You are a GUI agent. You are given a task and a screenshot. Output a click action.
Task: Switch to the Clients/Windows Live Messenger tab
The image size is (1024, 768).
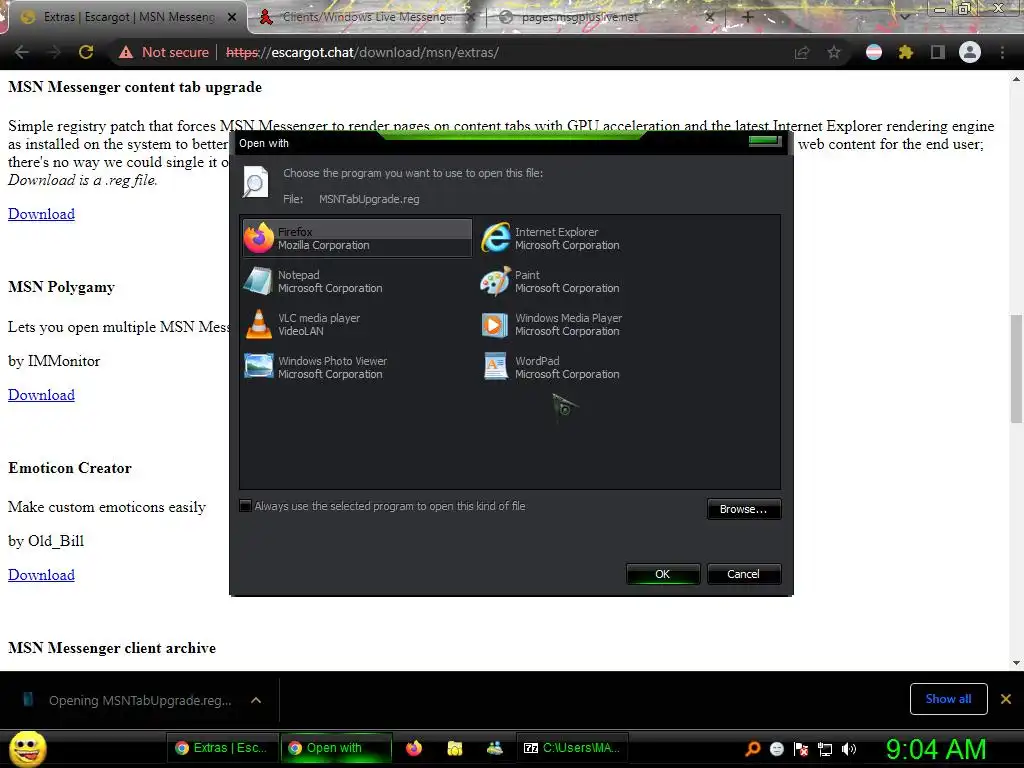pos(366,17)
